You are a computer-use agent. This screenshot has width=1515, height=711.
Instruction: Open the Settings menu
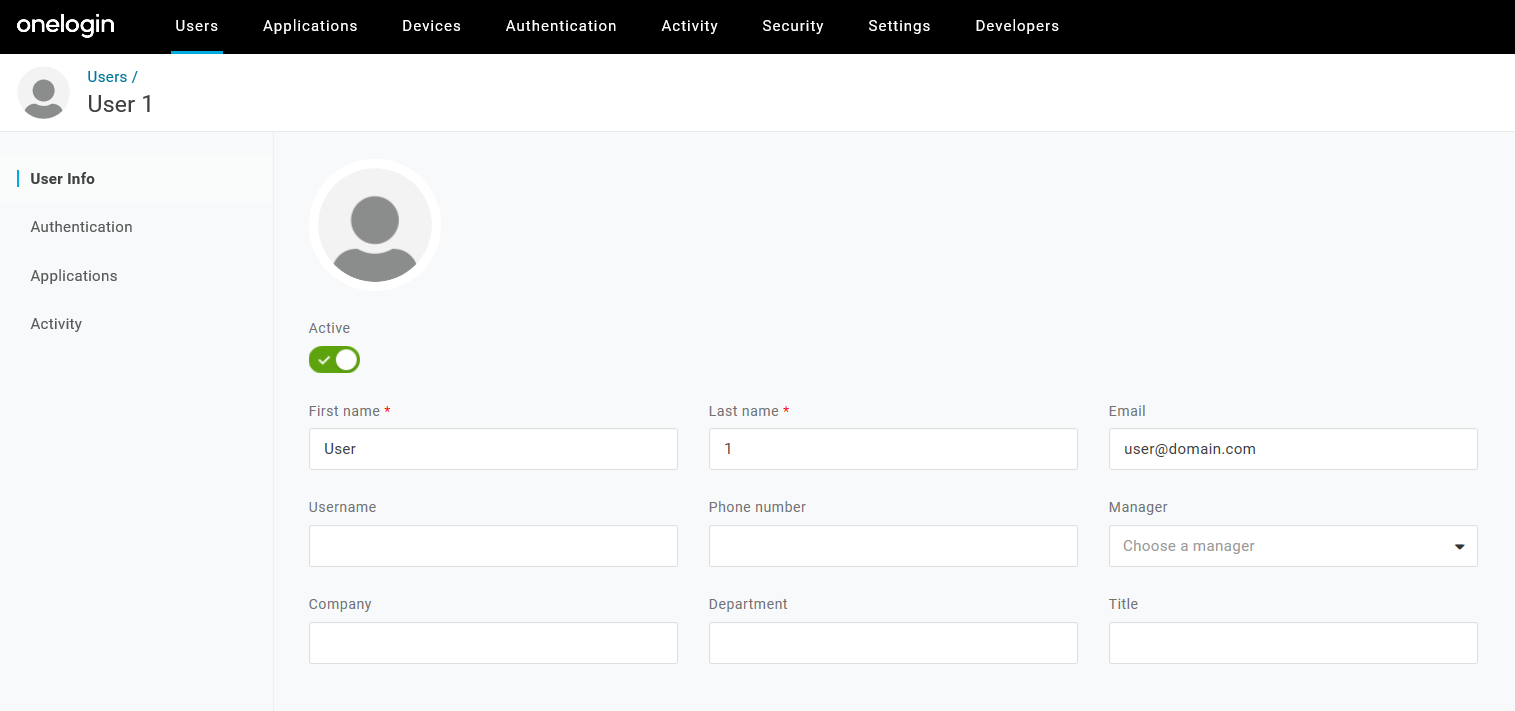click(x=898, y=26)
